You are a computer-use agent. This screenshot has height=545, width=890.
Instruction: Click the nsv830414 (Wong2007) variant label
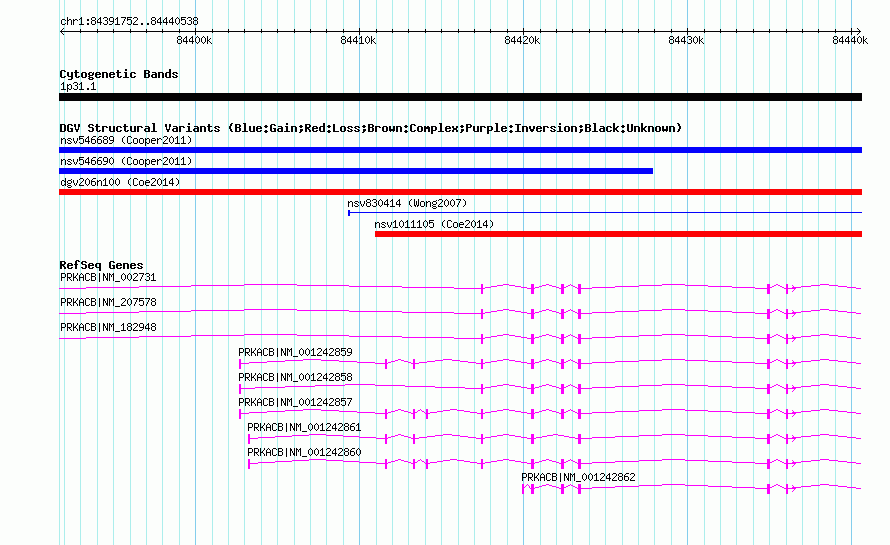(407, 203)
